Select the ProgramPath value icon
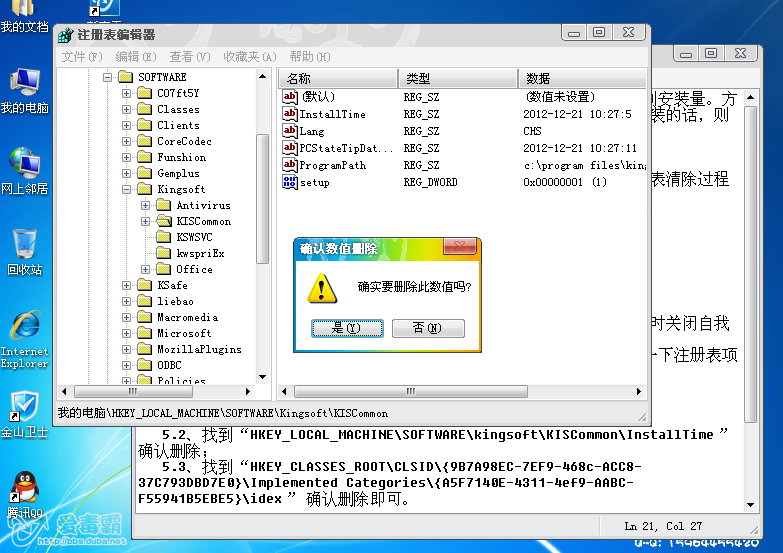This screenshot has width=783, height=553. click(x=290, y=164)
